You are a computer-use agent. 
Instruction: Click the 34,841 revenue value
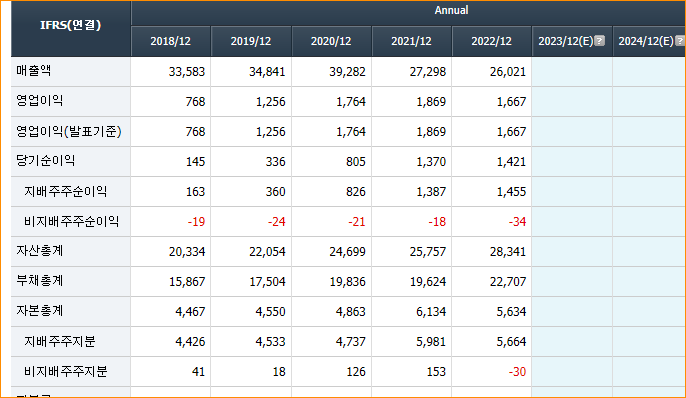(x=267, y=72)
